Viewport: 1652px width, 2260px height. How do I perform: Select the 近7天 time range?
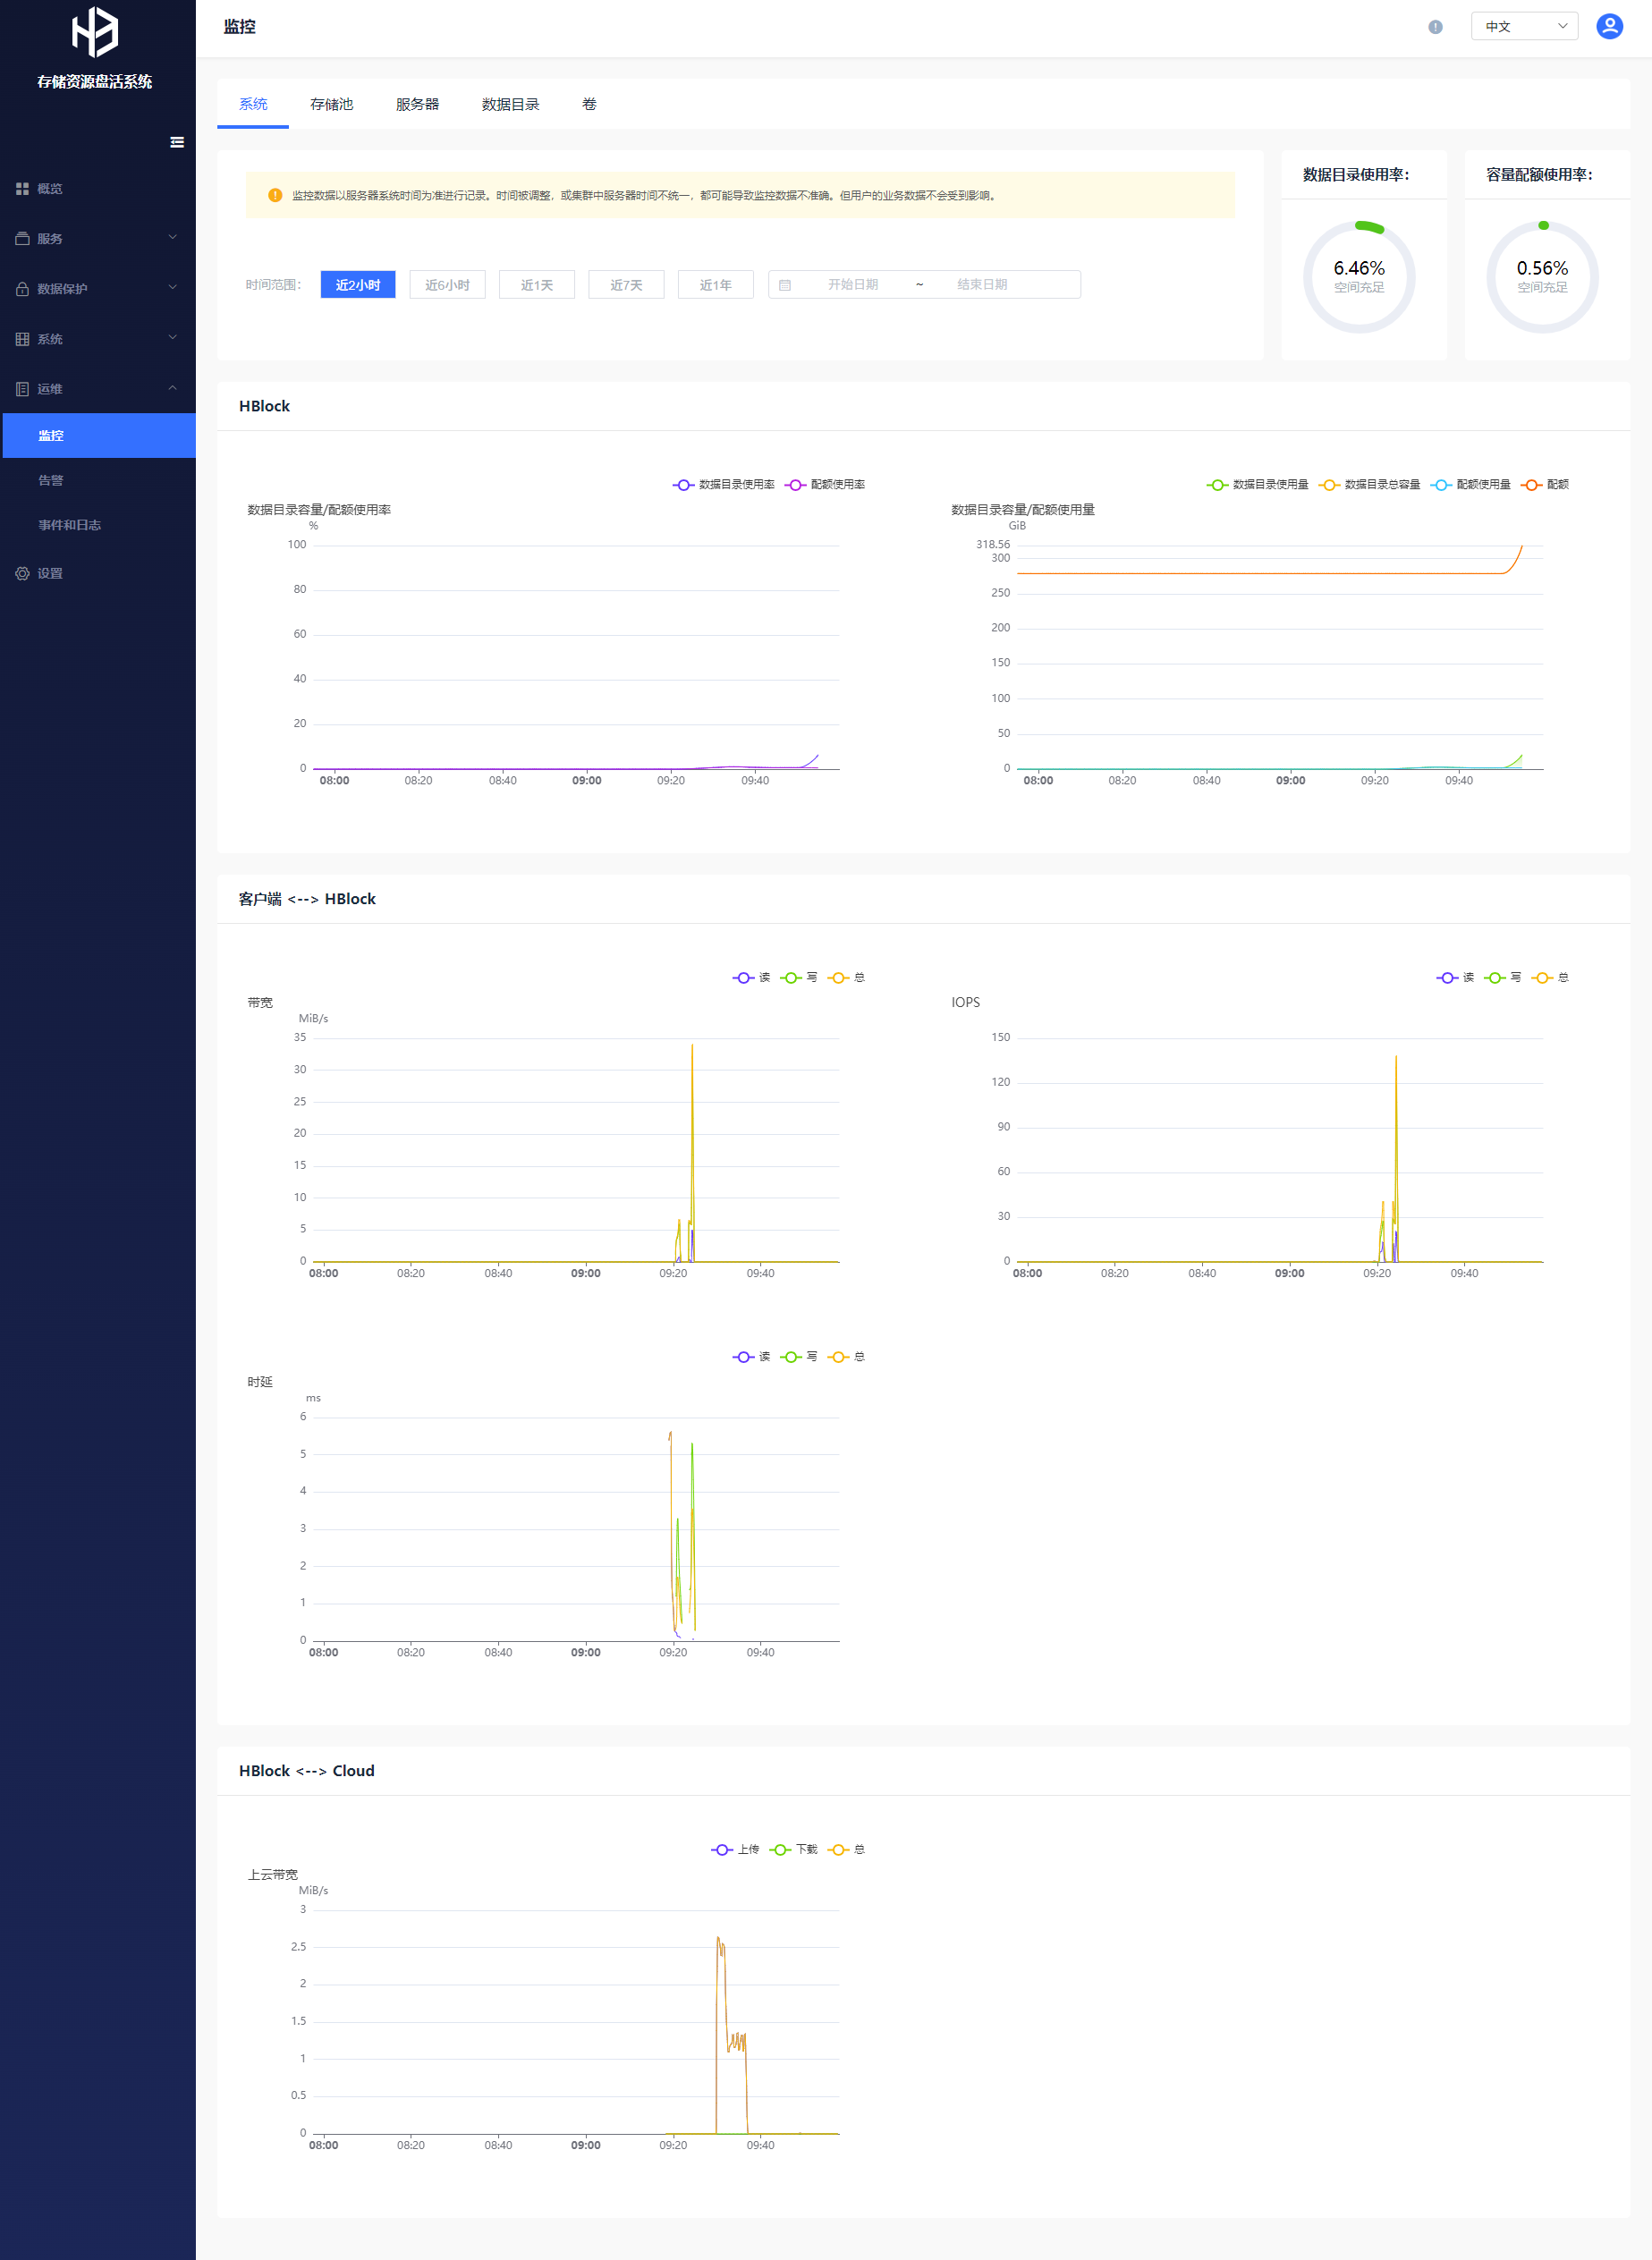pyautogui.click(x=626, y=285)
